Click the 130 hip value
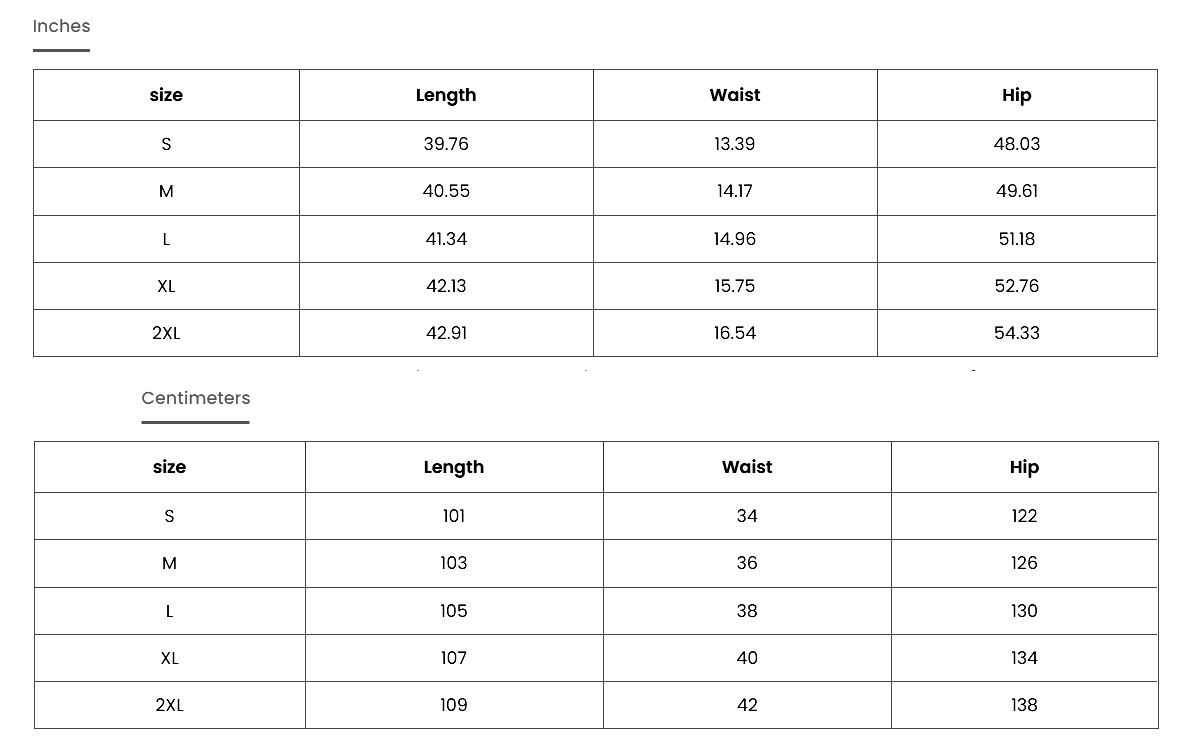Image resolution: width=1189 pixels, height=747 pixels. coord(1024,611)
